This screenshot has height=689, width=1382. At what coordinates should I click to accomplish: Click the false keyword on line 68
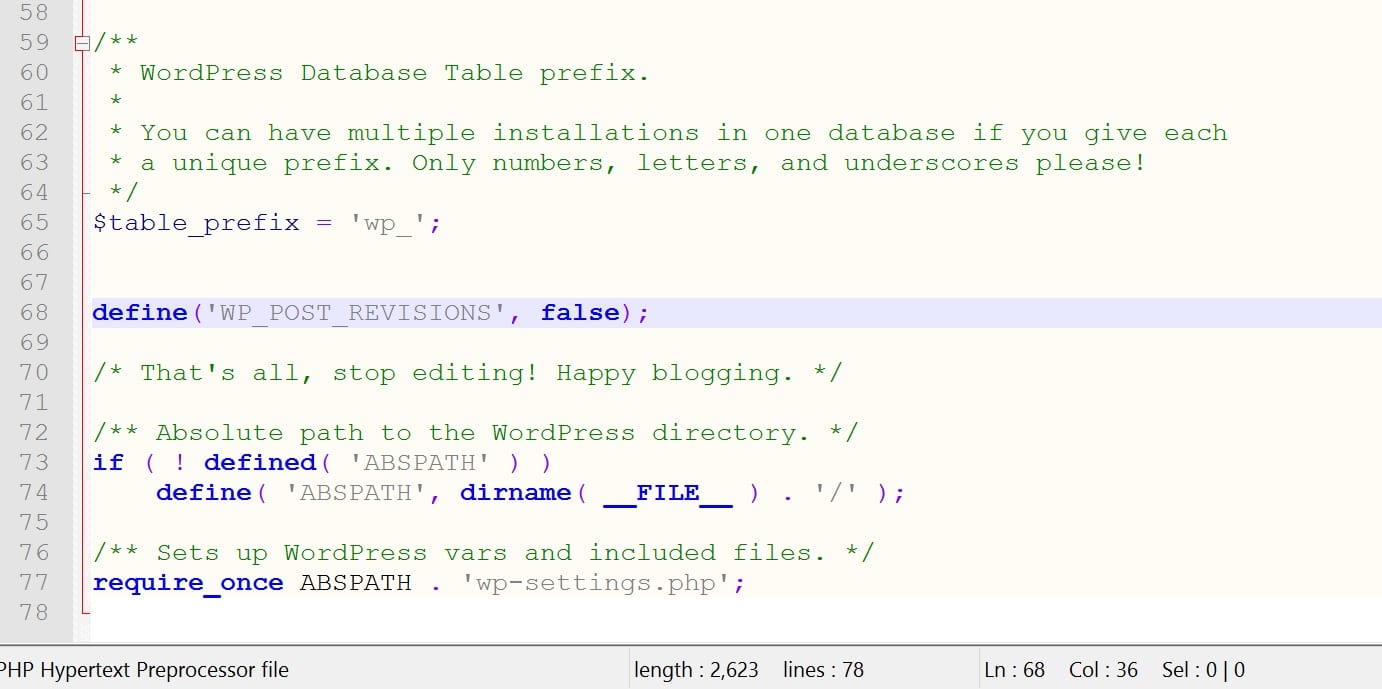pyautogui.click(x=580, y=312)
